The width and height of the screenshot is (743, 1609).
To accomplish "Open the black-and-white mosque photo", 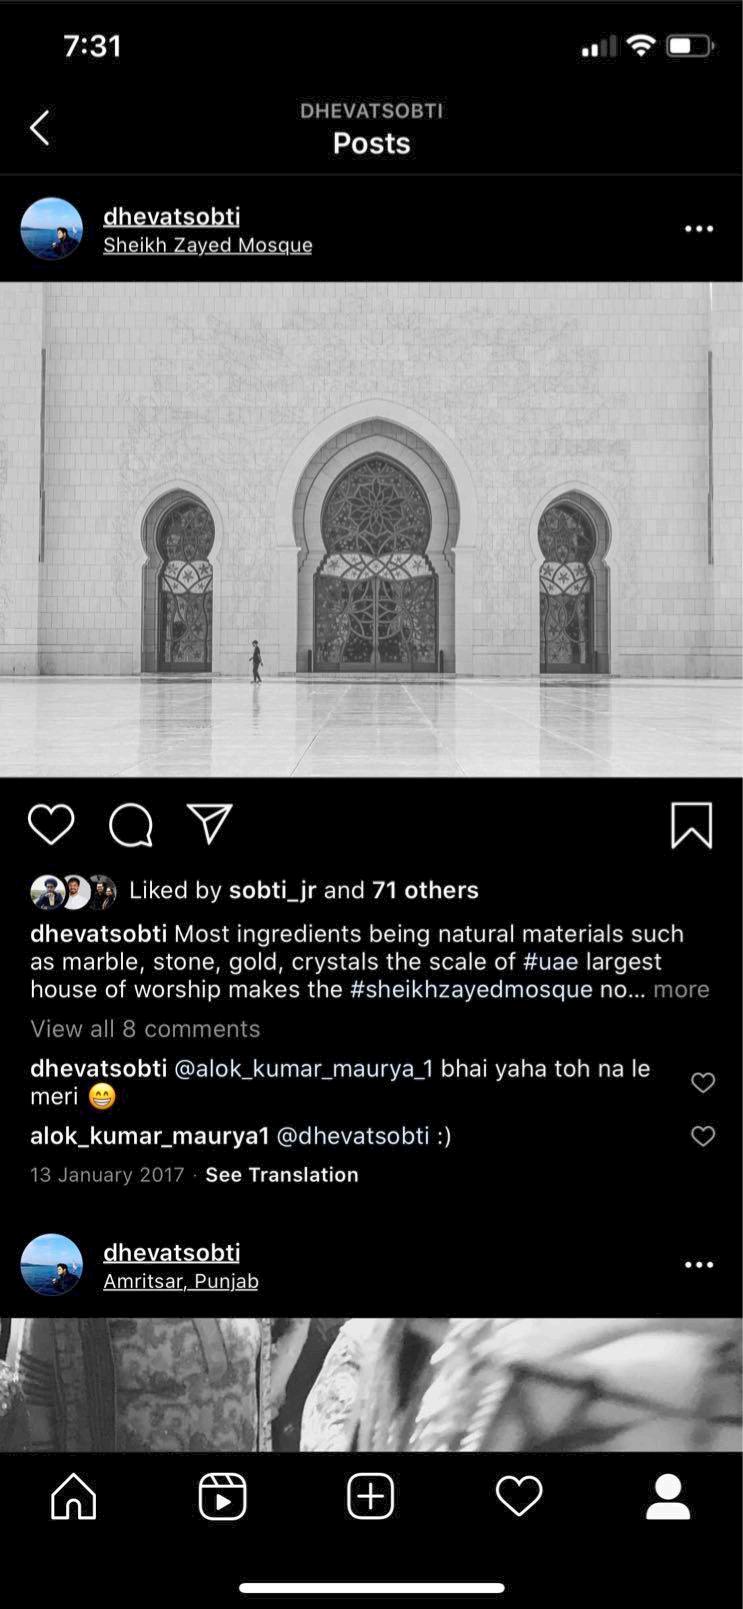I will click(x=371, y=529).
